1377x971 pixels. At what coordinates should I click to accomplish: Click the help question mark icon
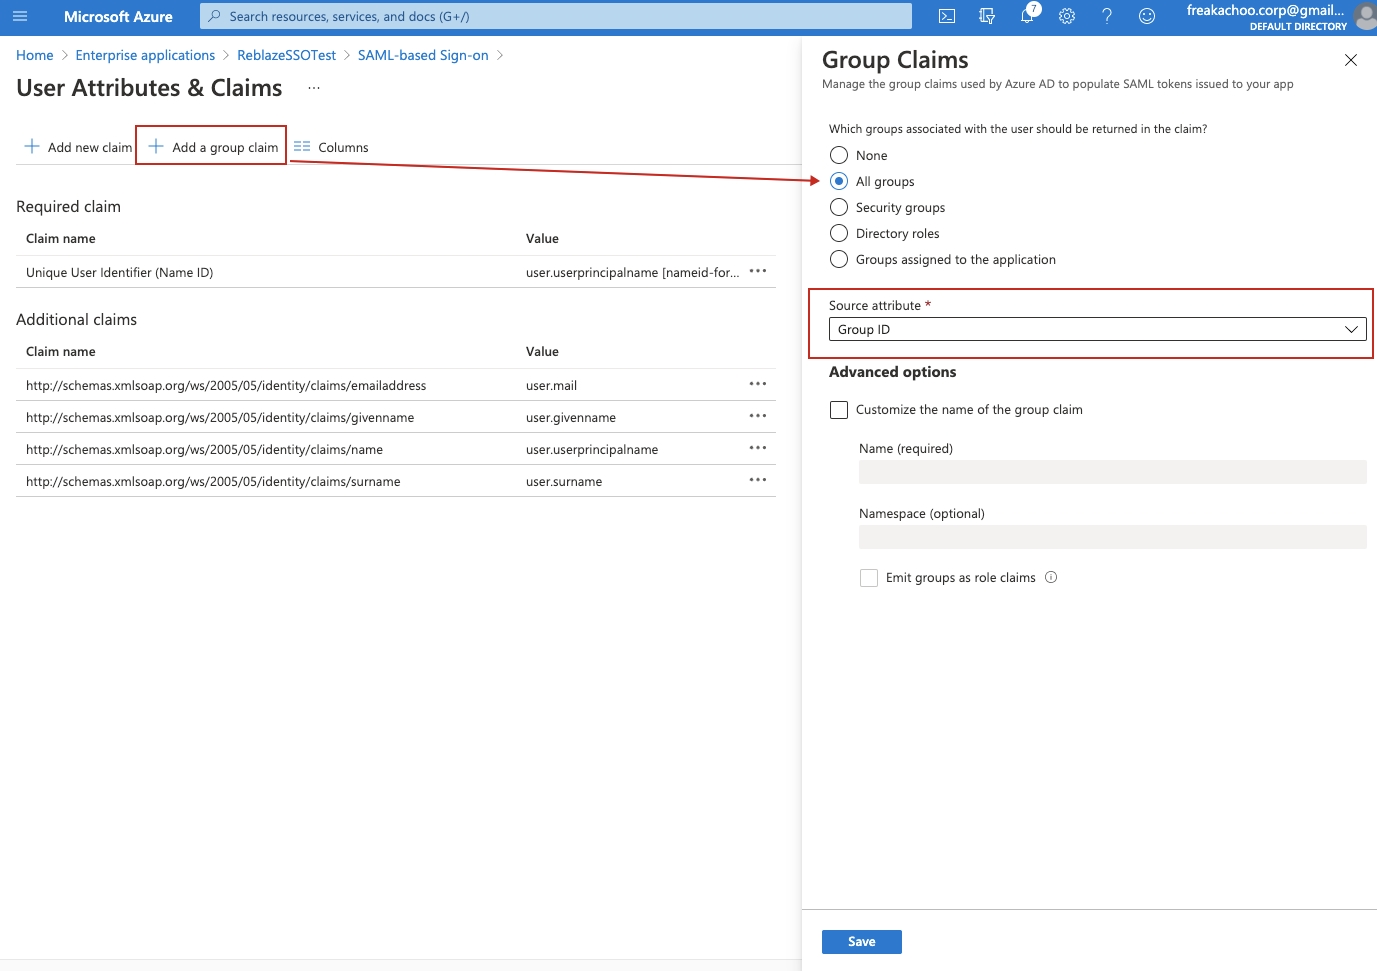point(1107,16)
